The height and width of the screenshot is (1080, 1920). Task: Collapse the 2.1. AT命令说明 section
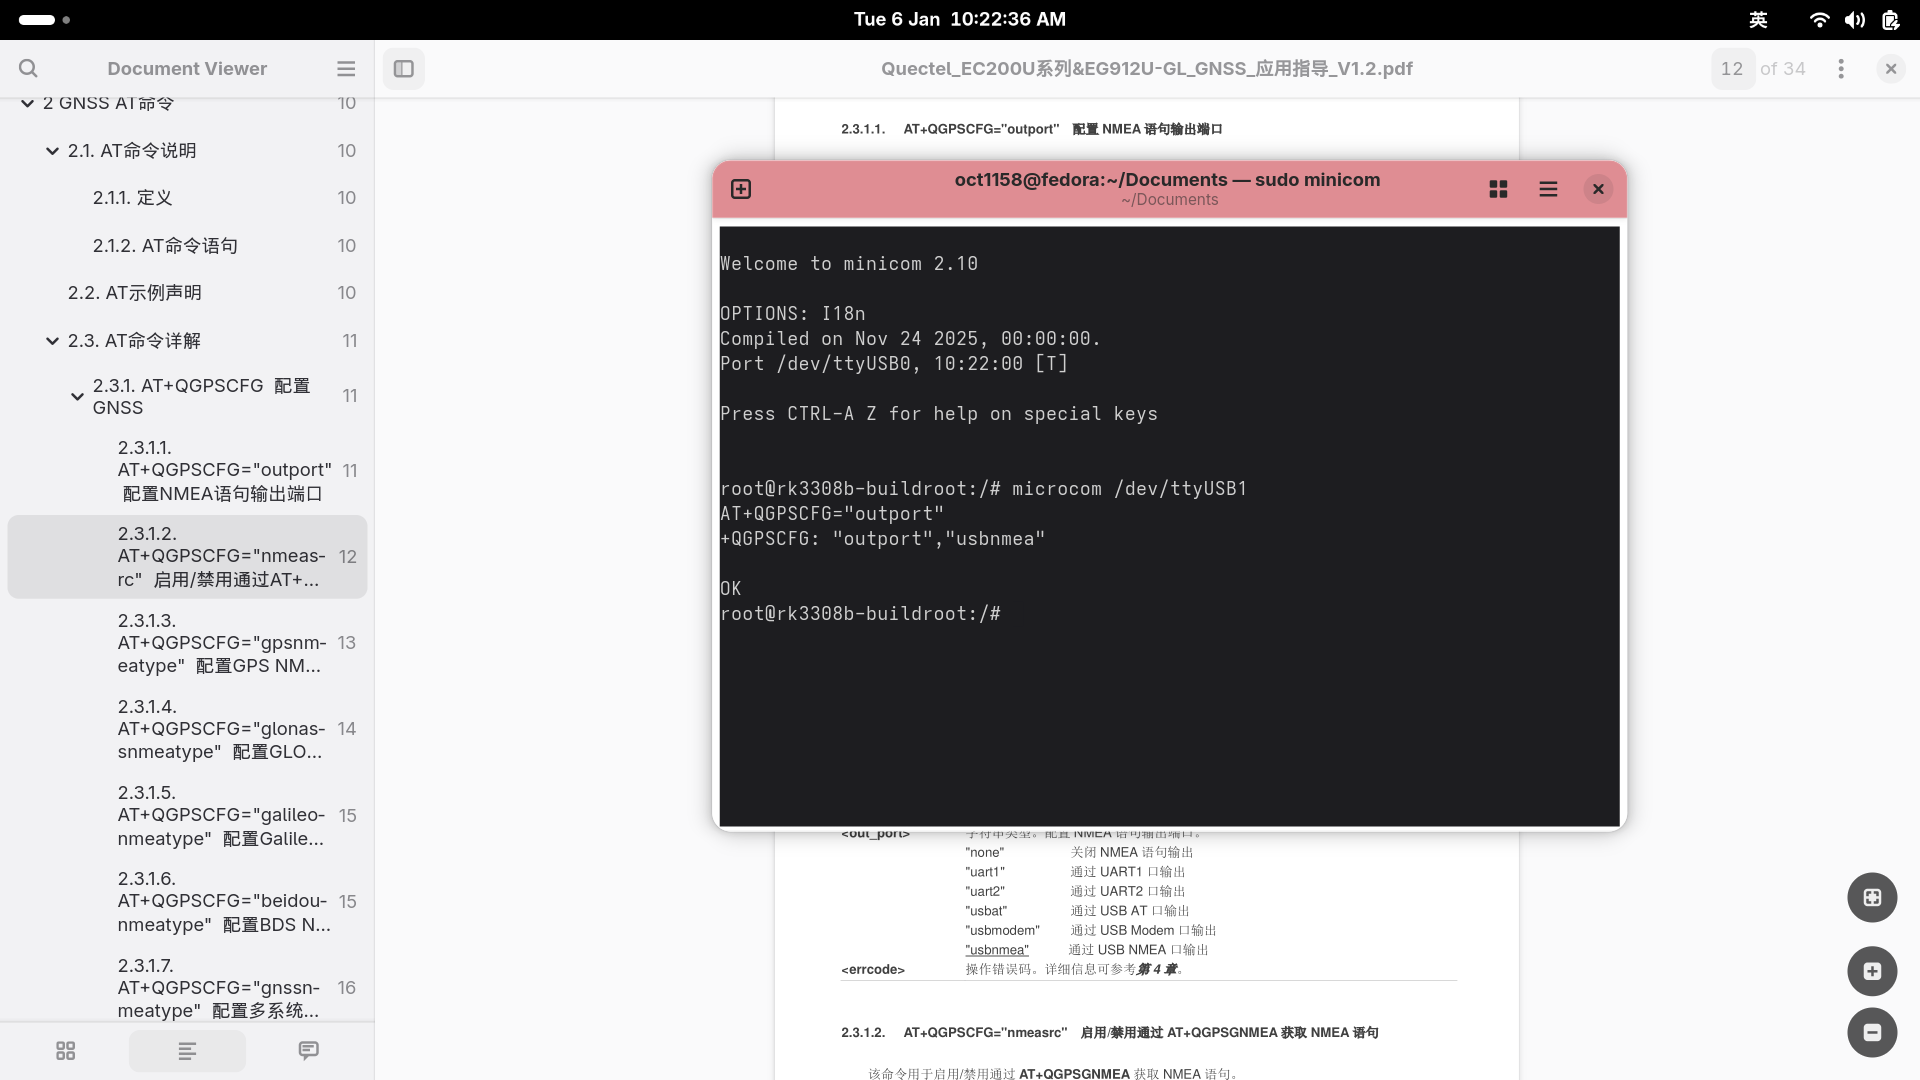click(x=52, y=151)
